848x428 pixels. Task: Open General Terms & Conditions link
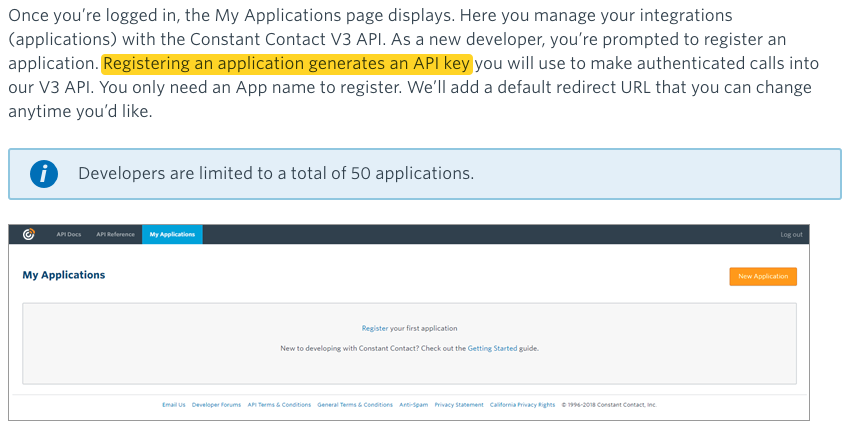(355, 405)
